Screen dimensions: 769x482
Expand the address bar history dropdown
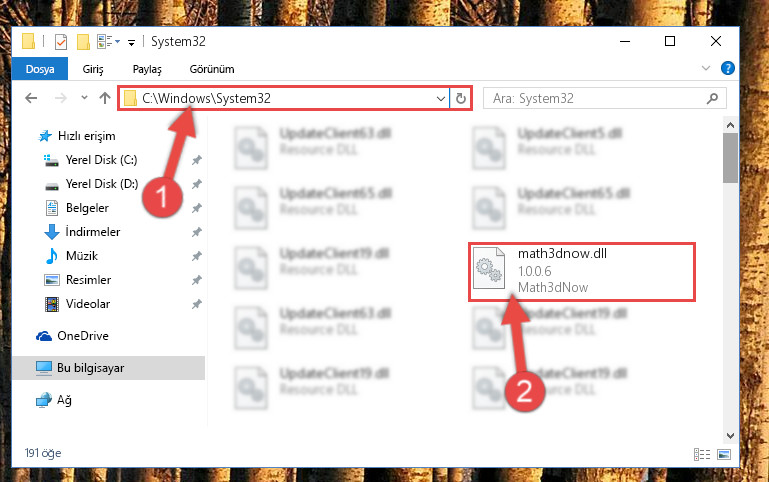coord(440,99)
